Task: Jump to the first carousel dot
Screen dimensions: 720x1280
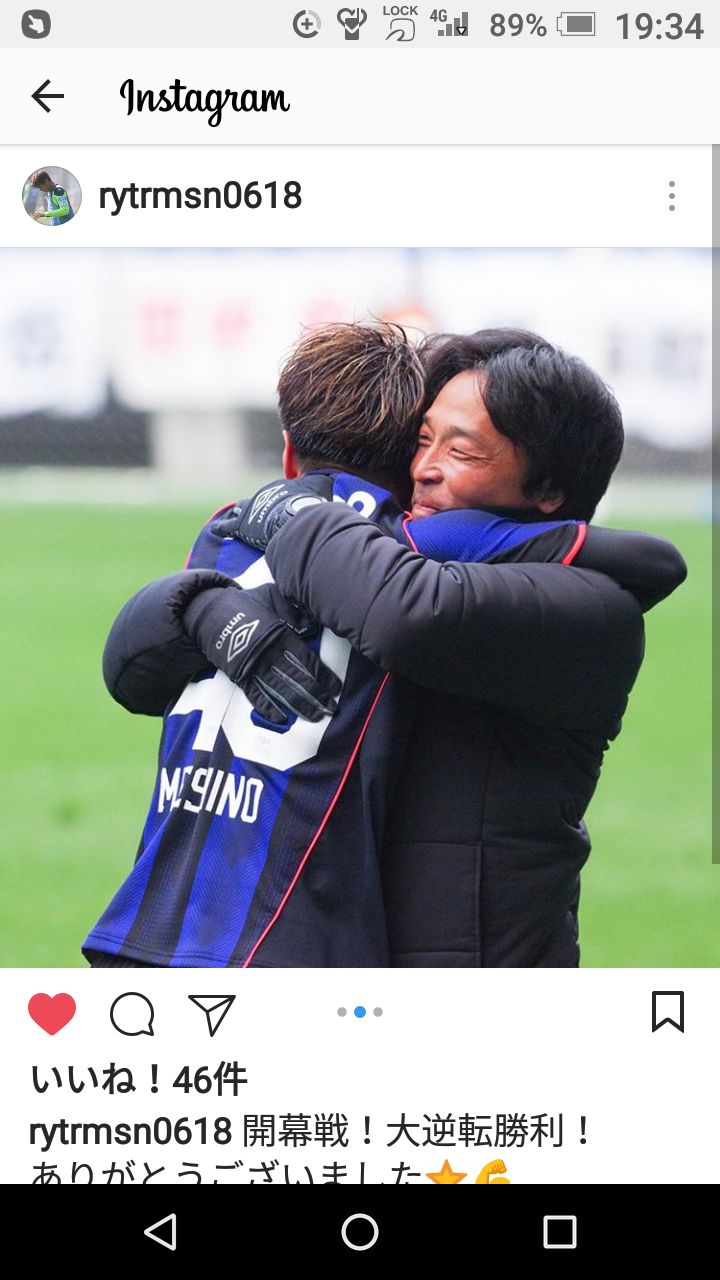Action: (342, 1012)
